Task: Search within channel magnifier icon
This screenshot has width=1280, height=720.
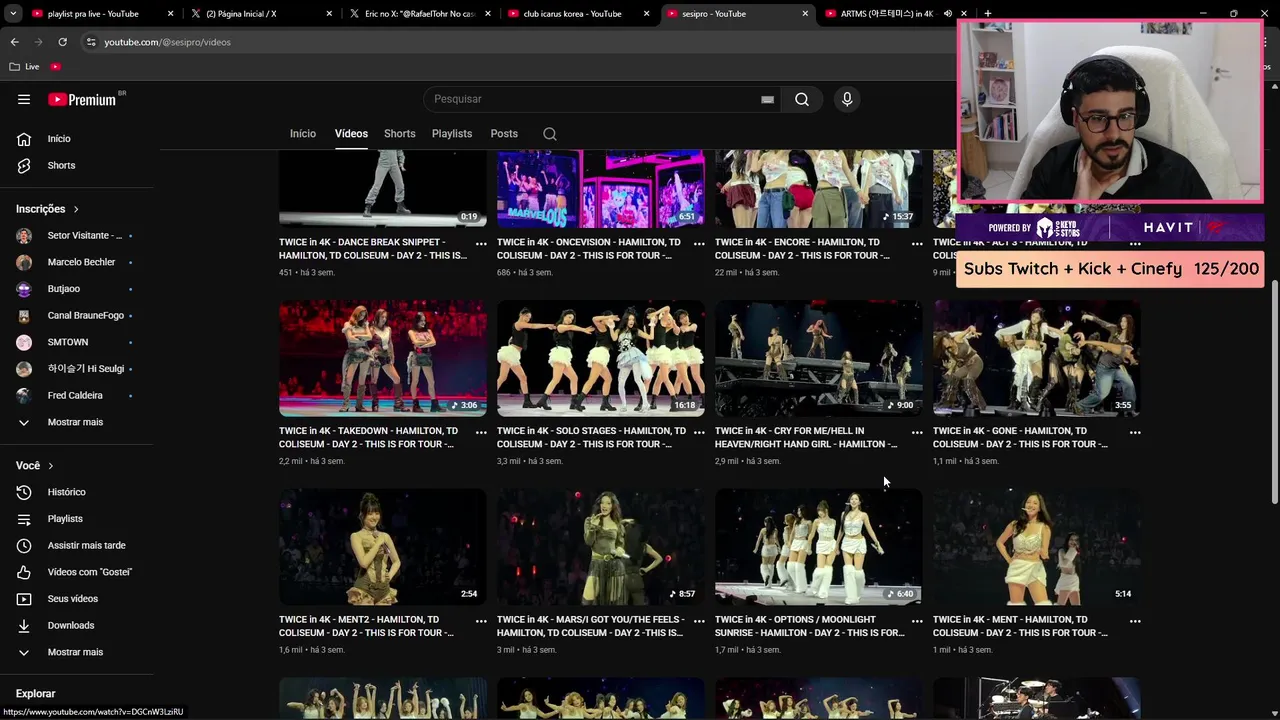Action: click(550, 134)
